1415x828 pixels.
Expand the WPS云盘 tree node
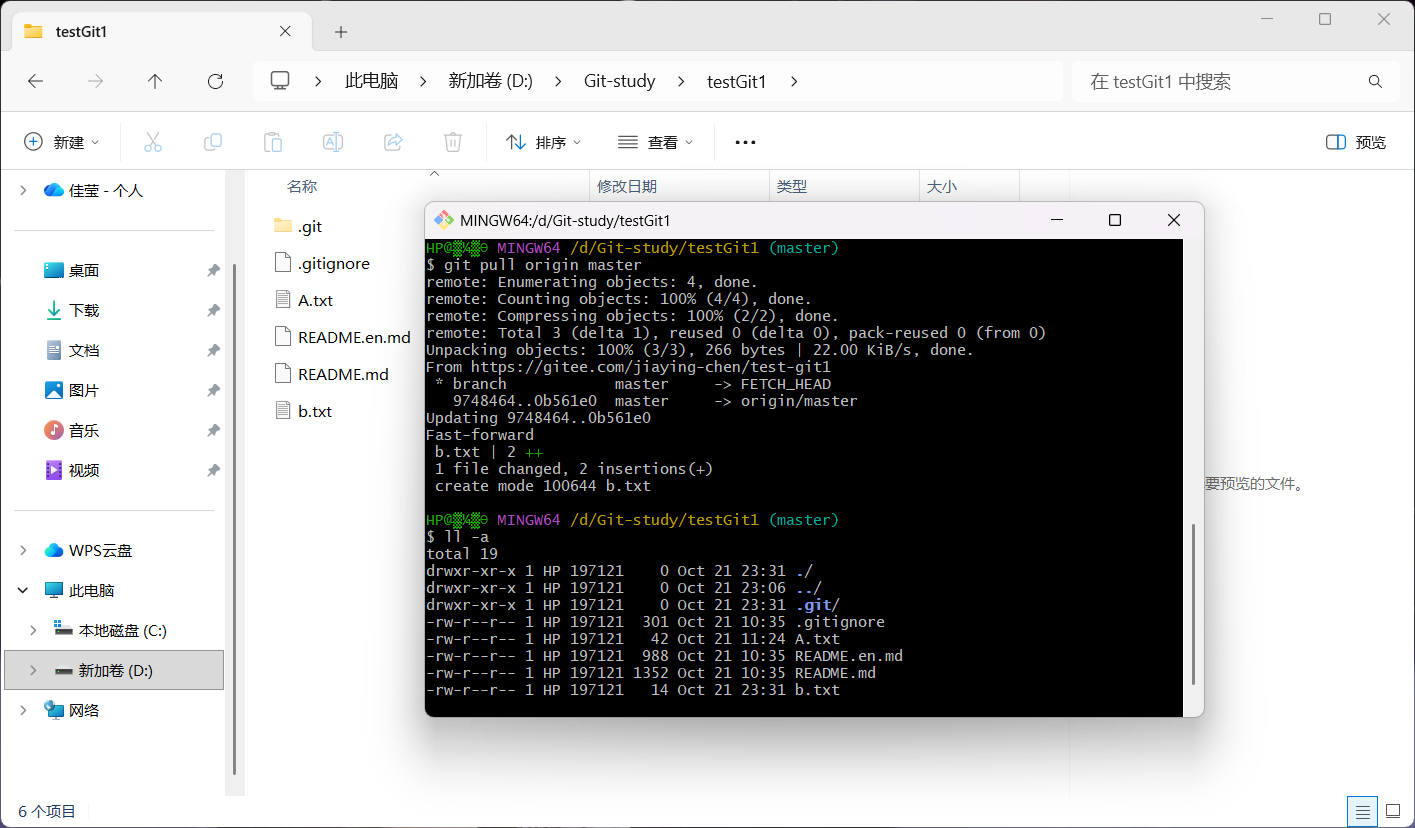pos(23,550)
